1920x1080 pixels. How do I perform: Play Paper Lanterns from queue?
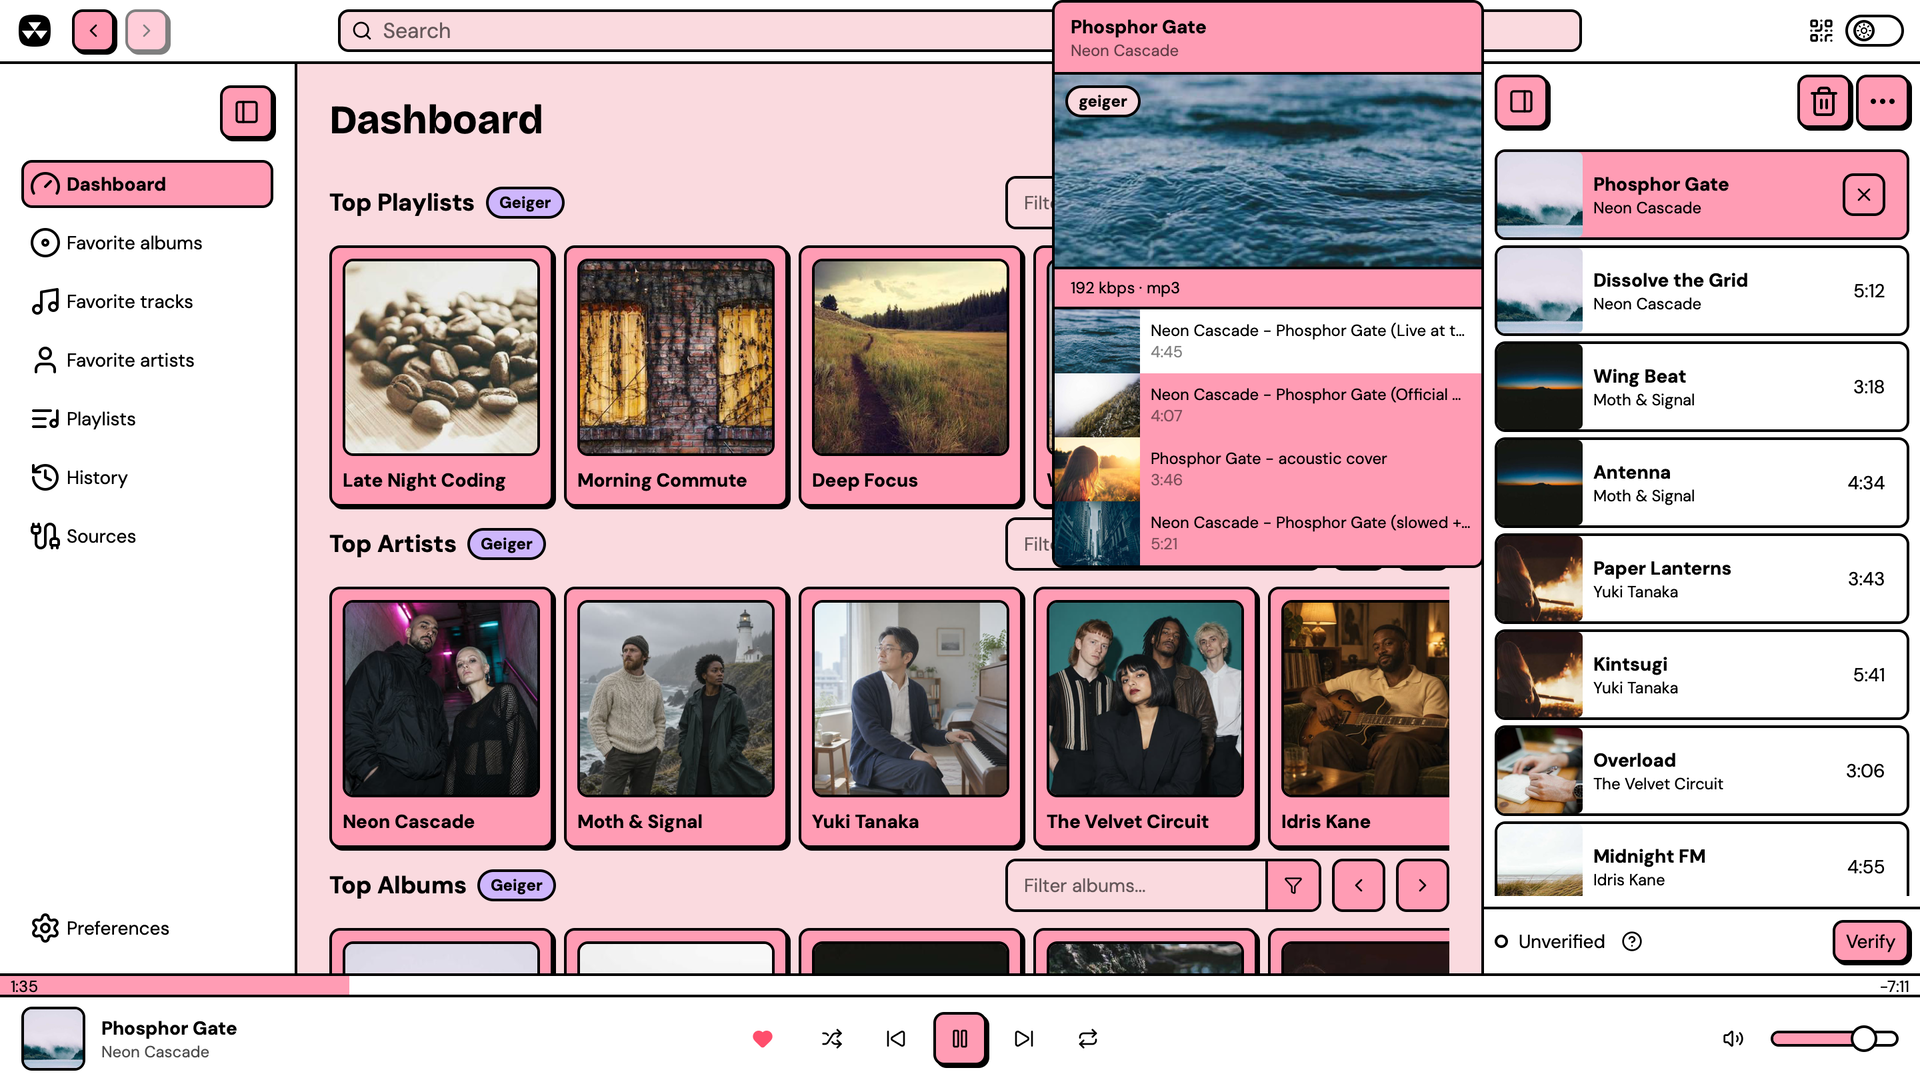click(x=1701, y=579)
